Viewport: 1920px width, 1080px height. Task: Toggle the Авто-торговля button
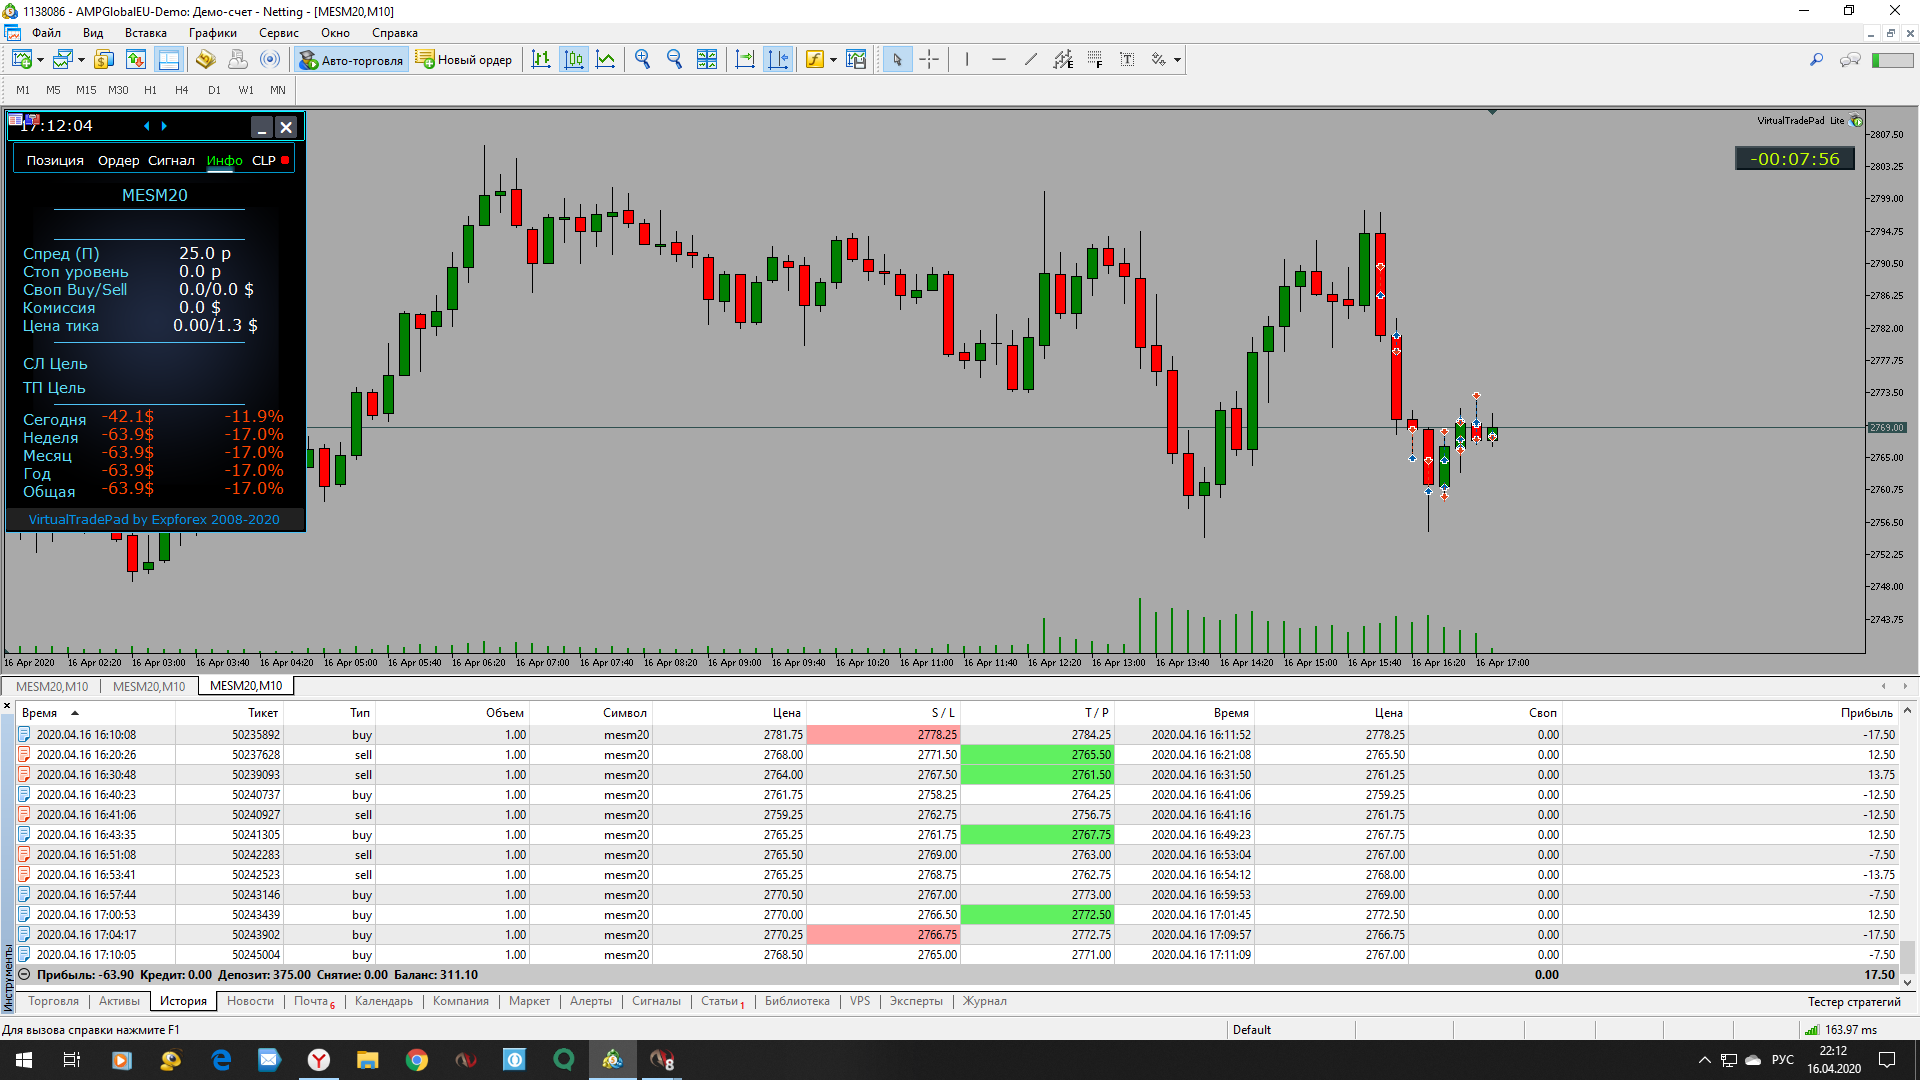(351, 60)
